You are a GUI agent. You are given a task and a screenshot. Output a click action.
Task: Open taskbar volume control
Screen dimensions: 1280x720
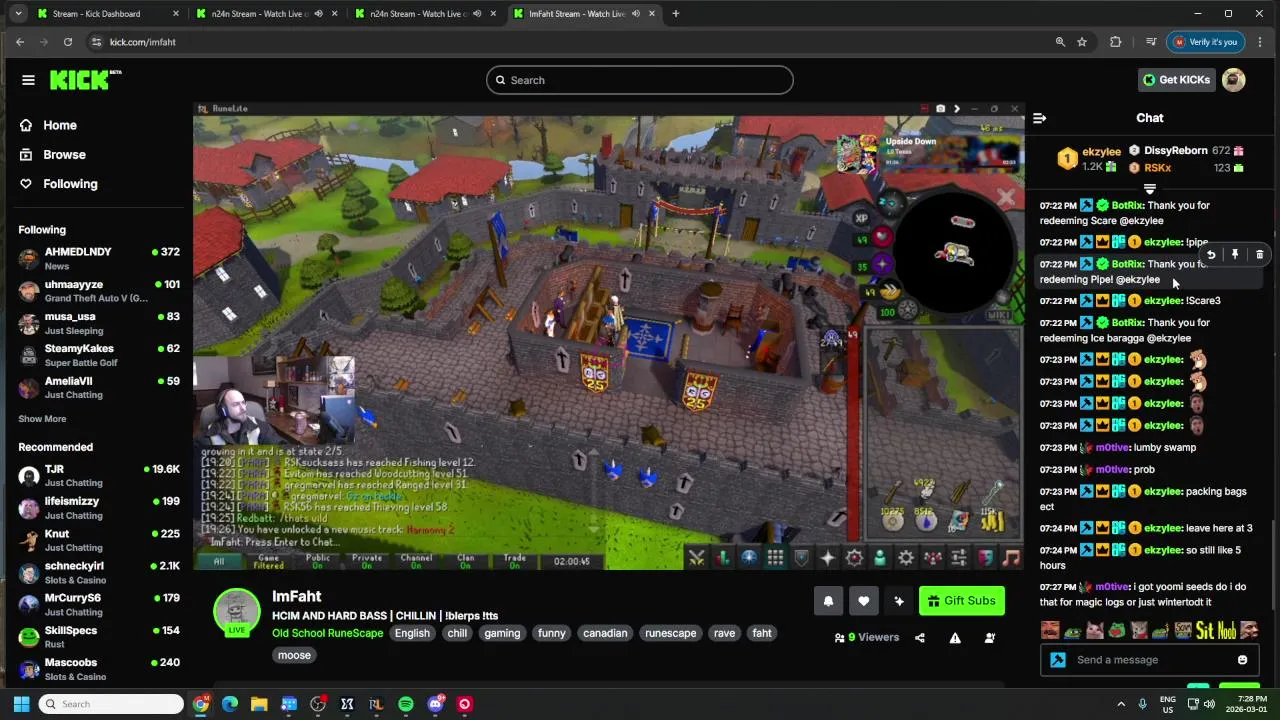(x=1209, y=704)
